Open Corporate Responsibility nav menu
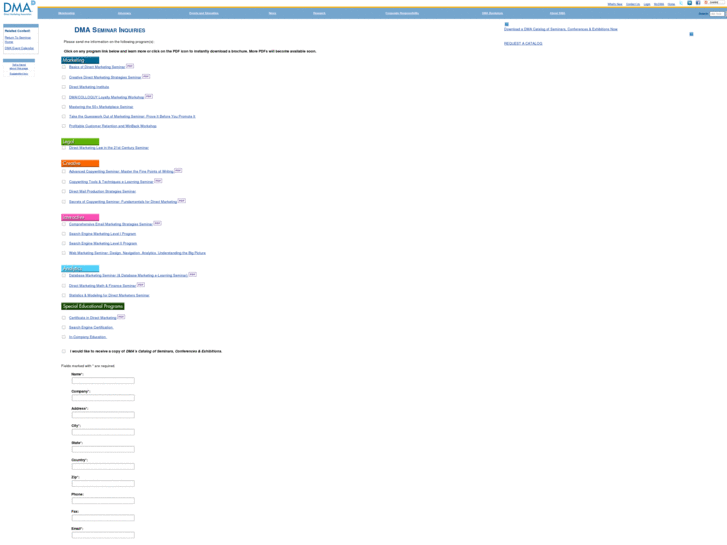 (x=402, y=13)
